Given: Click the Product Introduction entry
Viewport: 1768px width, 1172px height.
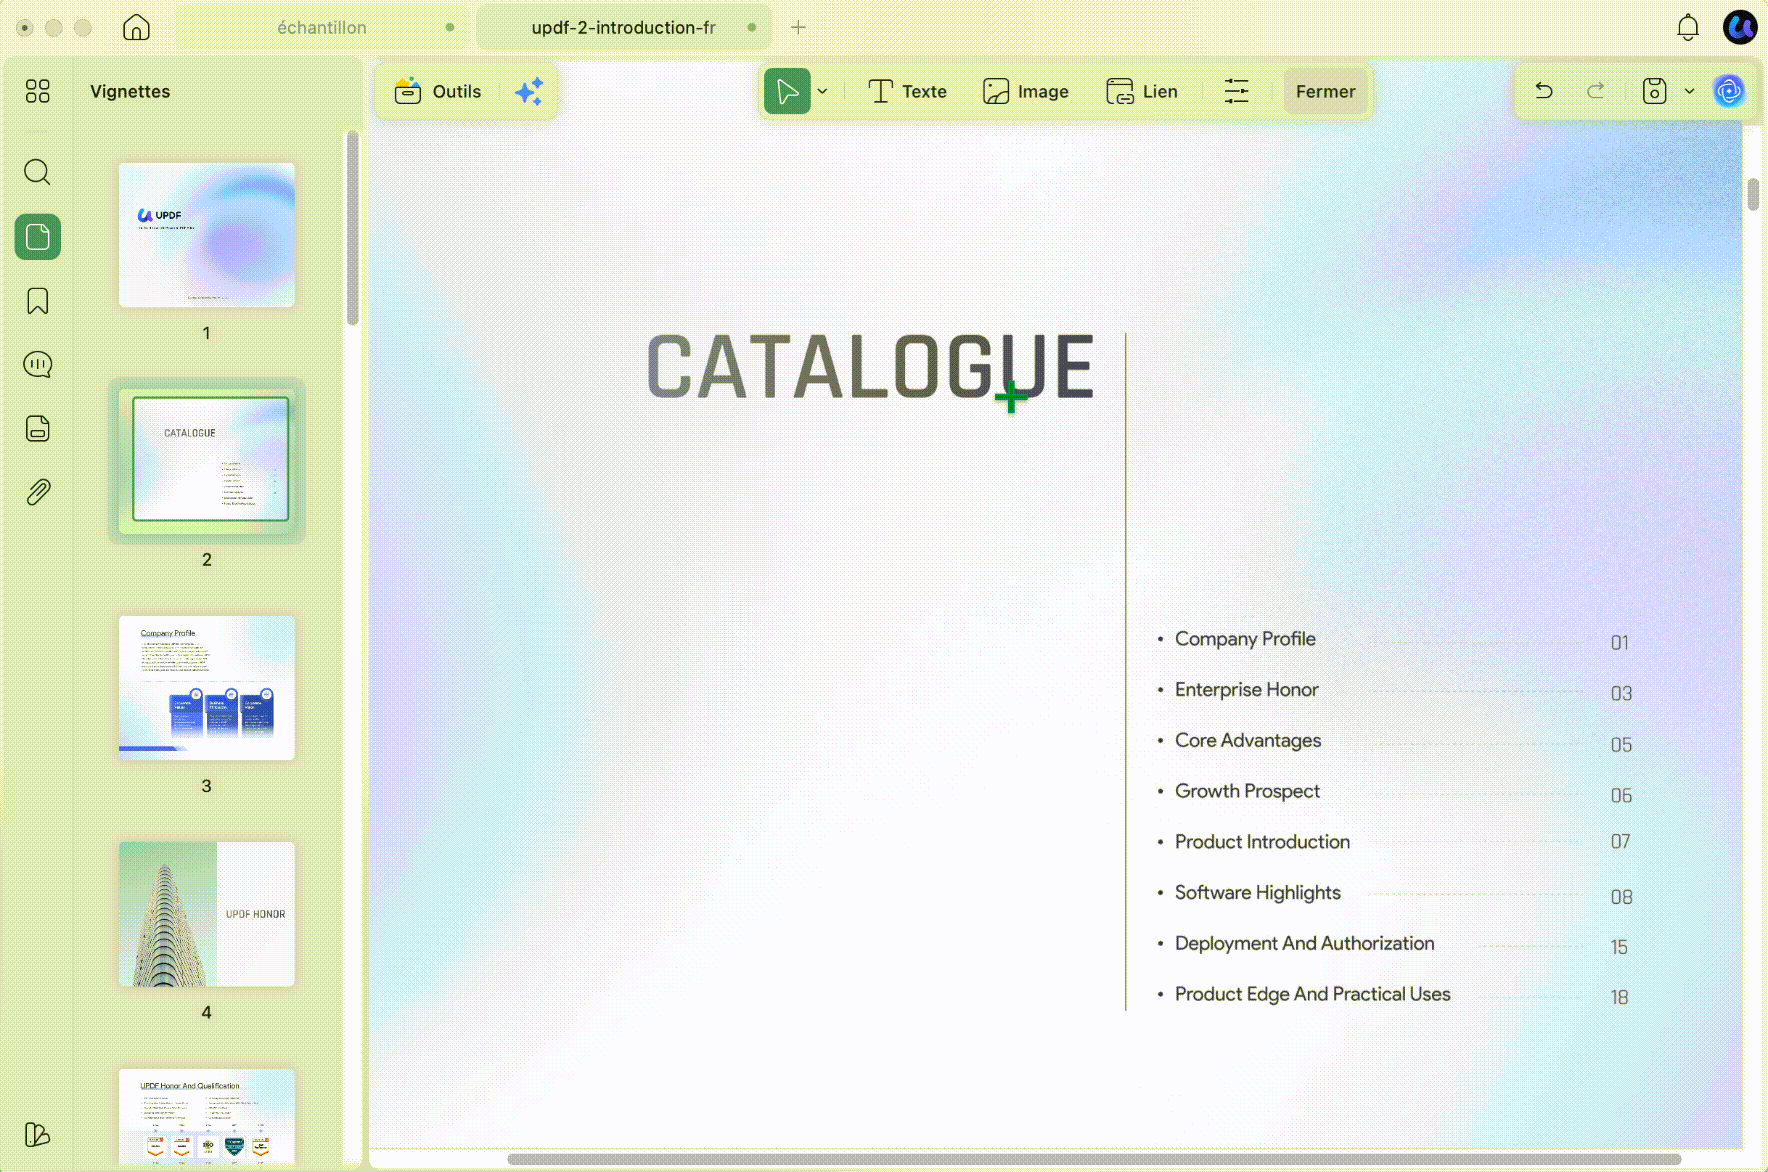Looking at the screenshot, I should (1262, 842).
